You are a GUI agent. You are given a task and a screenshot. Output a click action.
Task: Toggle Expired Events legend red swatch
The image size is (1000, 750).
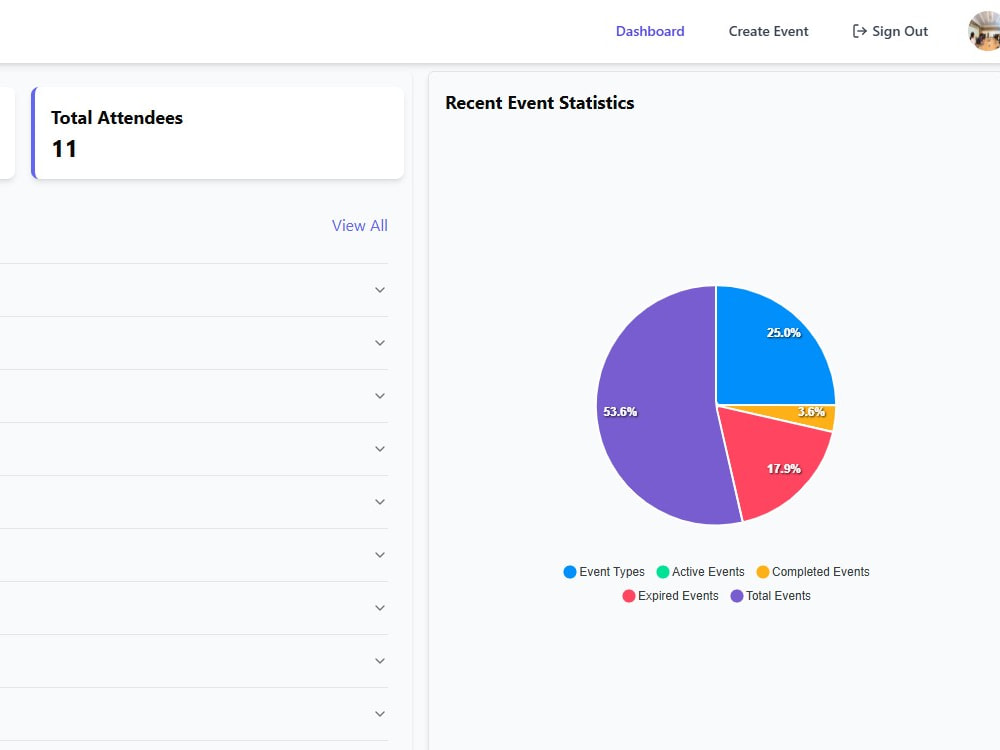tap(629, 596)
